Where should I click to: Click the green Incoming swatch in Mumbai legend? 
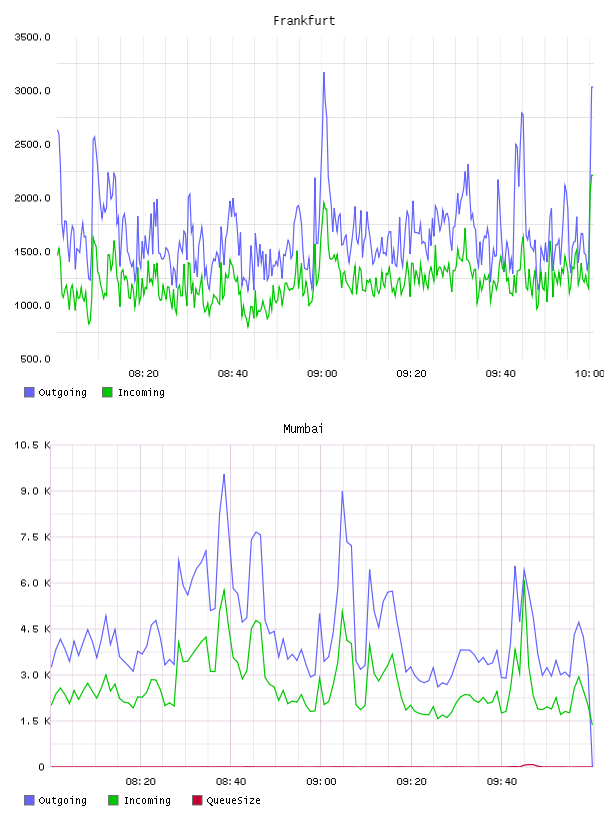tap(113, 800)
